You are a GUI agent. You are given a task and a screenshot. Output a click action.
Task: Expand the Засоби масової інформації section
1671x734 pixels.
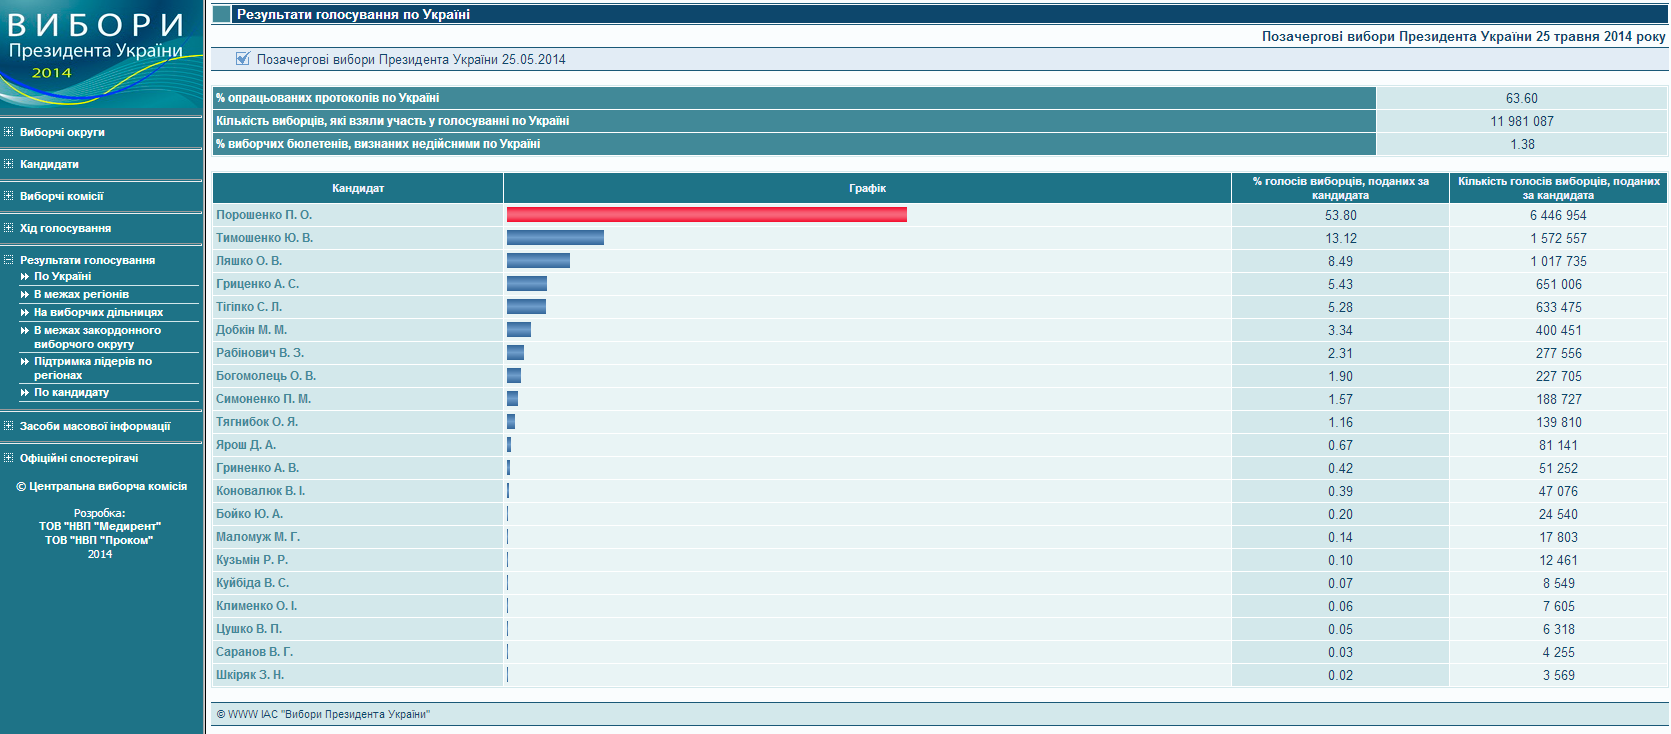(x=8, y=425)
